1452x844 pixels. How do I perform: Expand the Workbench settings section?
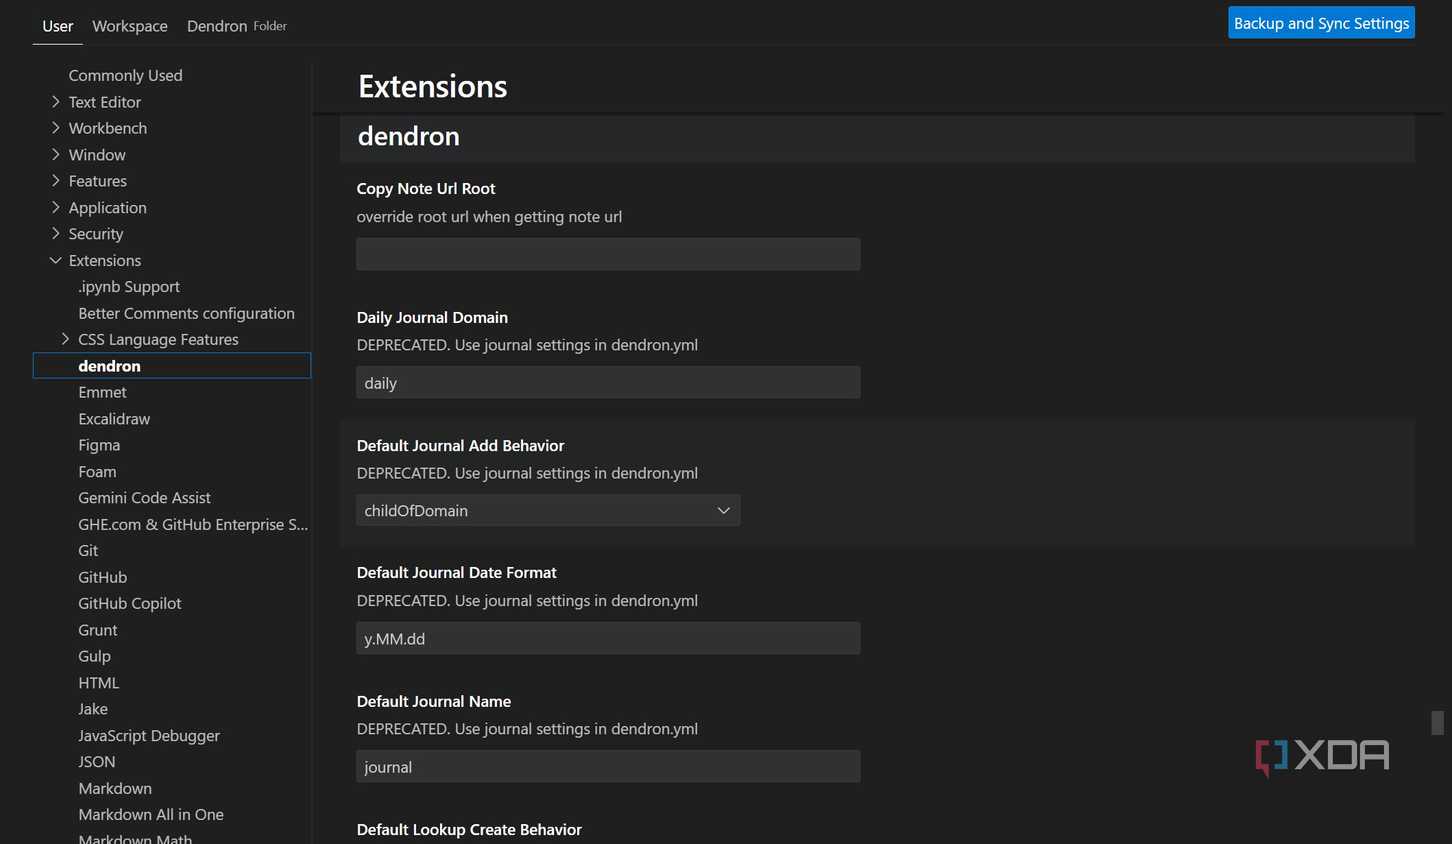point(56,128)
